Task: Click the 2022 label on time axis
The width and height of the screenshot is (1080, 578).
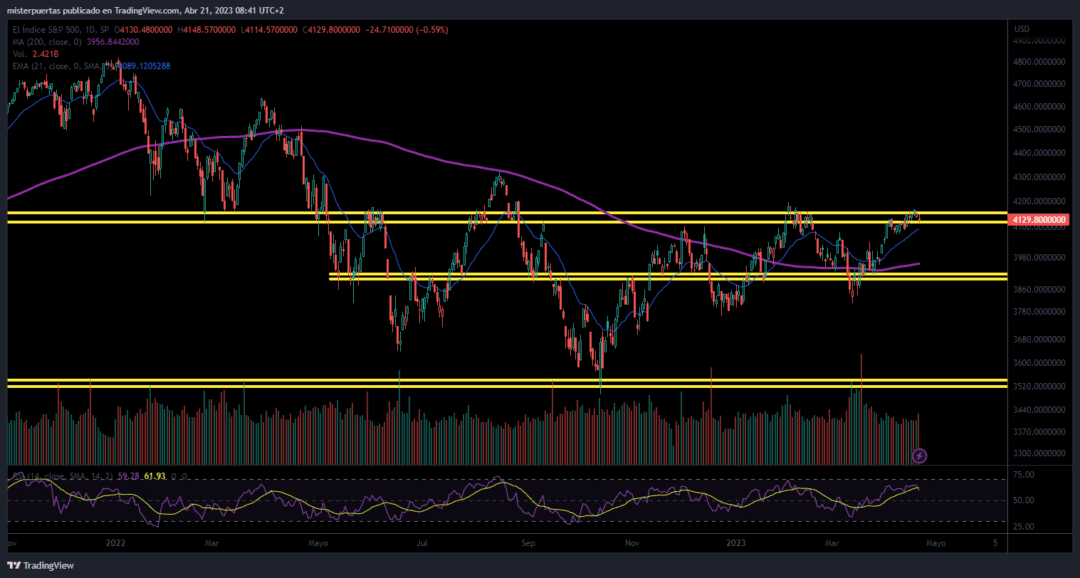Action: coord(116,543)
